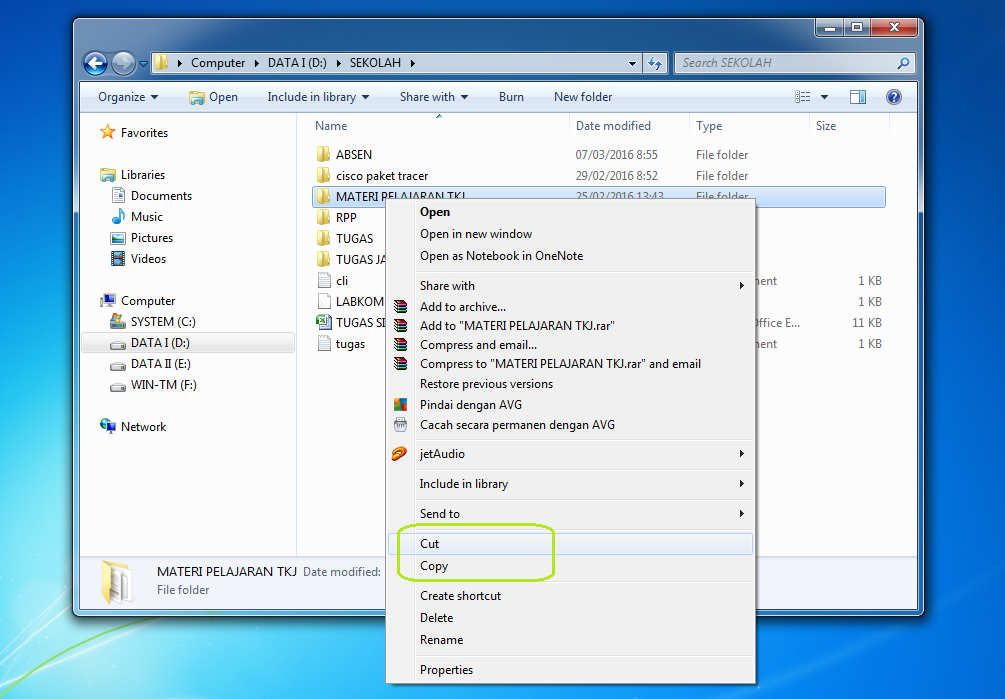Toggle the preview pane icon
The image size is (1005, 699).
(858, 97)
